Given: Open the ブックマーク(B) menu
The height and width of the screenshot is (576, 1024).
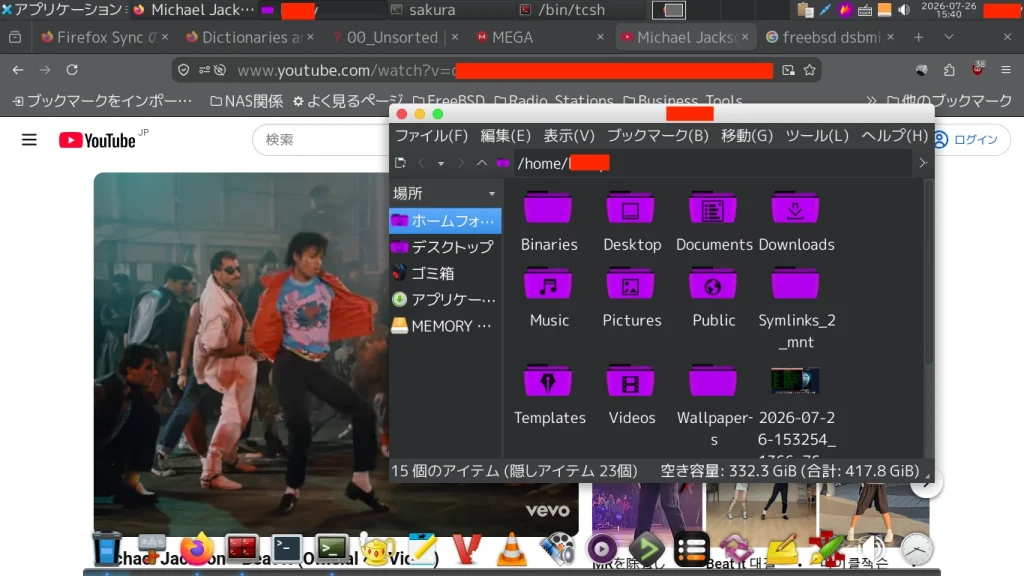Looking at the screenshot, I should click(658, 135).
